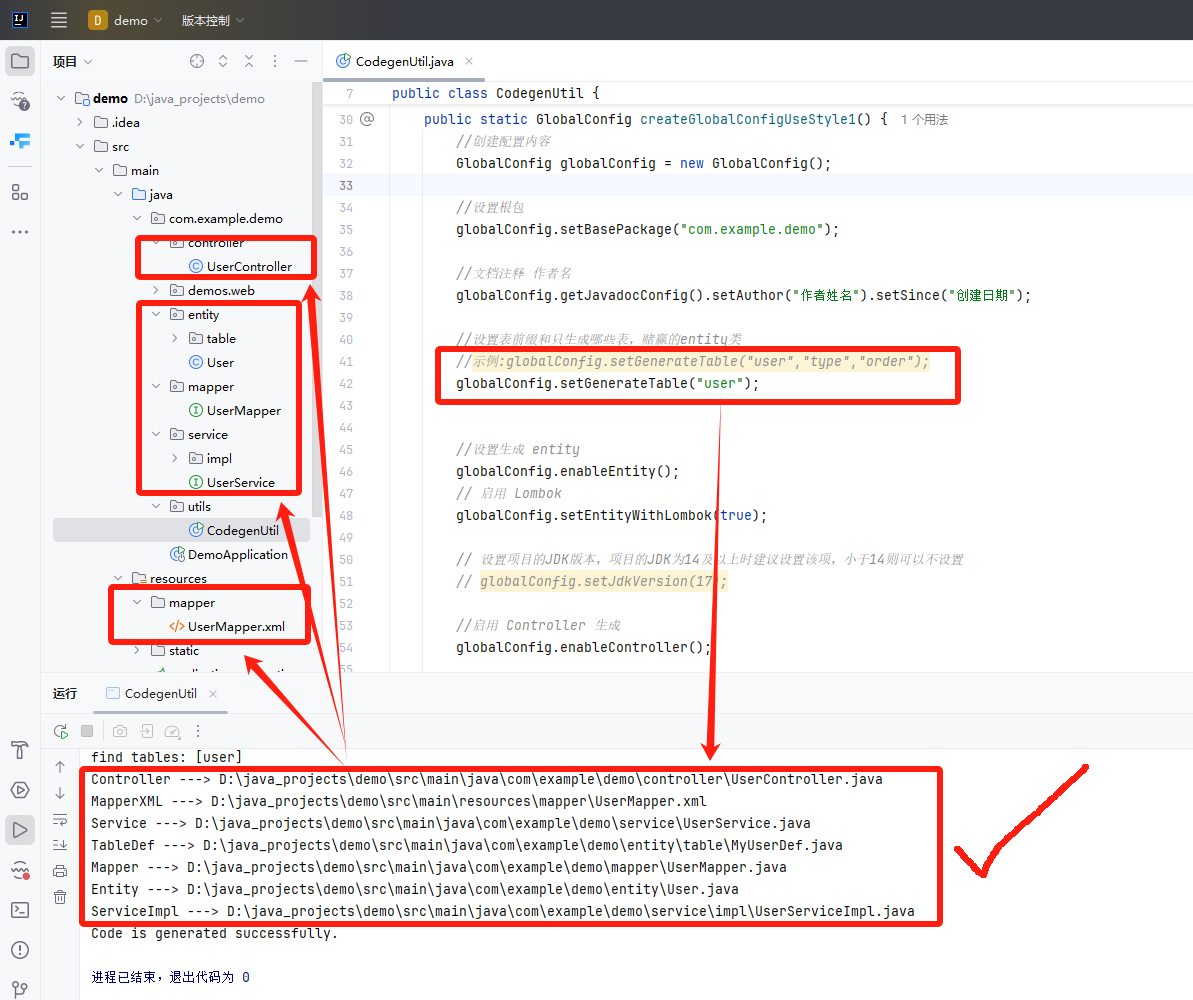The height and width of the screenshot is (1000, 1193).
Task: Open the 版本控制 dropdown
Action: [212, 21]
